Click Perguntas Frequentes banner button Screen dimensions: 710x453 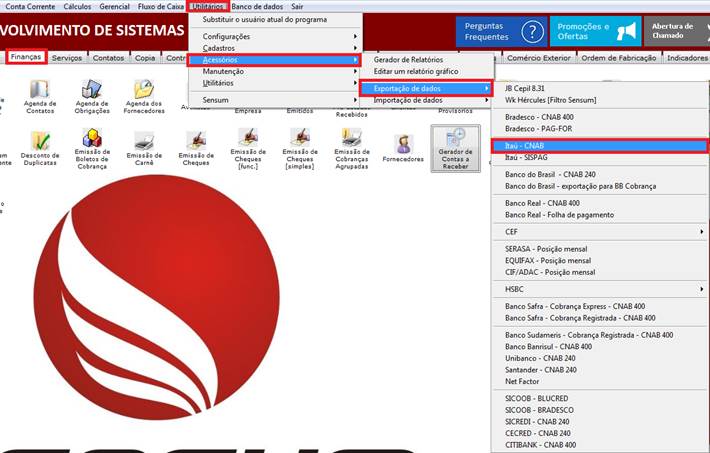[501, 31]
